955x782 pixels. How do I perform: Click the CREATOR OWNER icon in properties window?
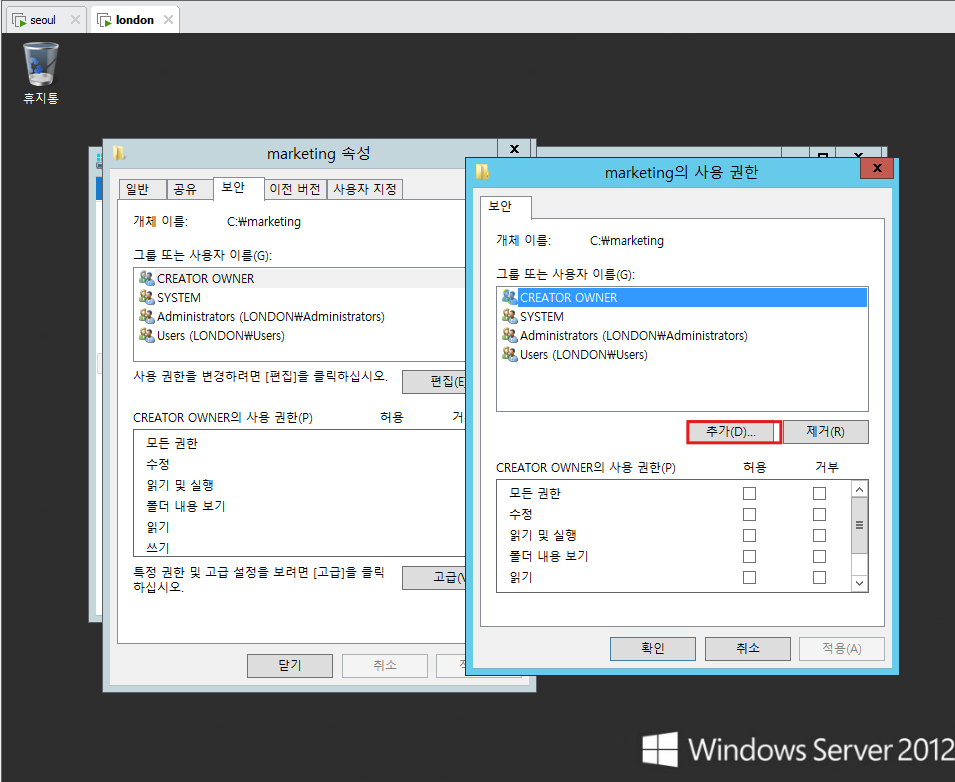click(x=146, y=278)
